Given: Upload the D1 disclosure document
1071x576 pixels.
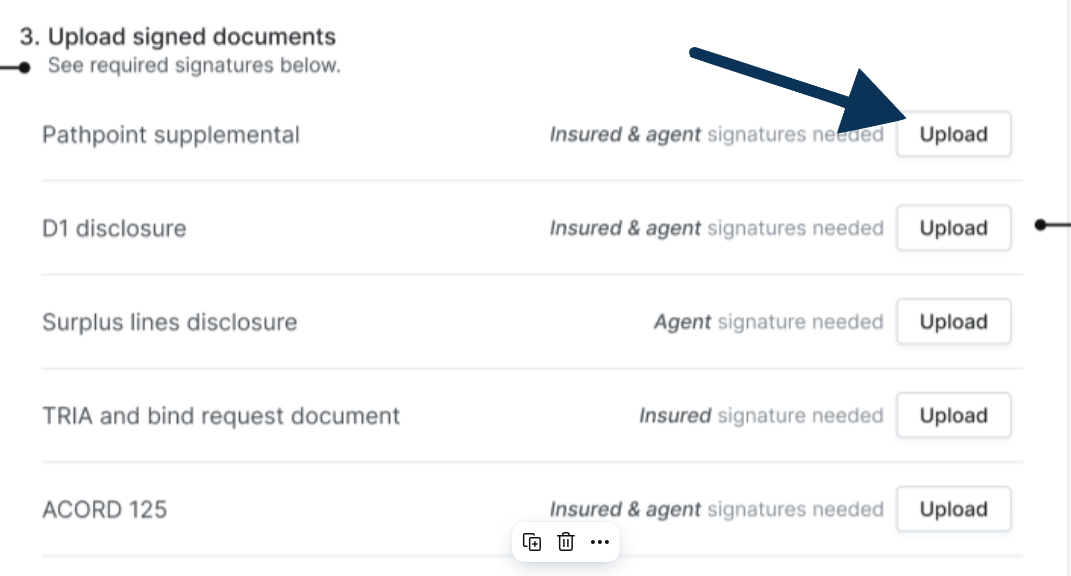Looking at the screenshot, I should [x=953, y=228].
